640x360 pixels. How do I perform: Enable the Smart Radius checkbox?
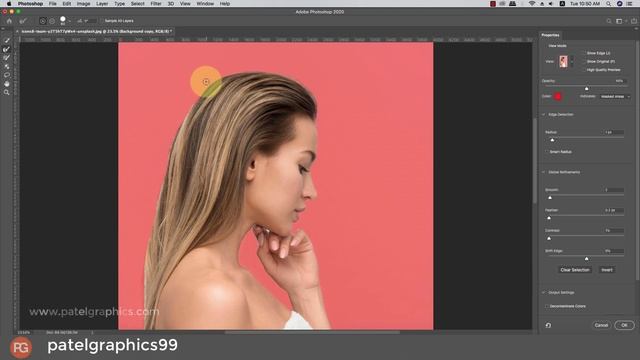[x=547, y=152]
